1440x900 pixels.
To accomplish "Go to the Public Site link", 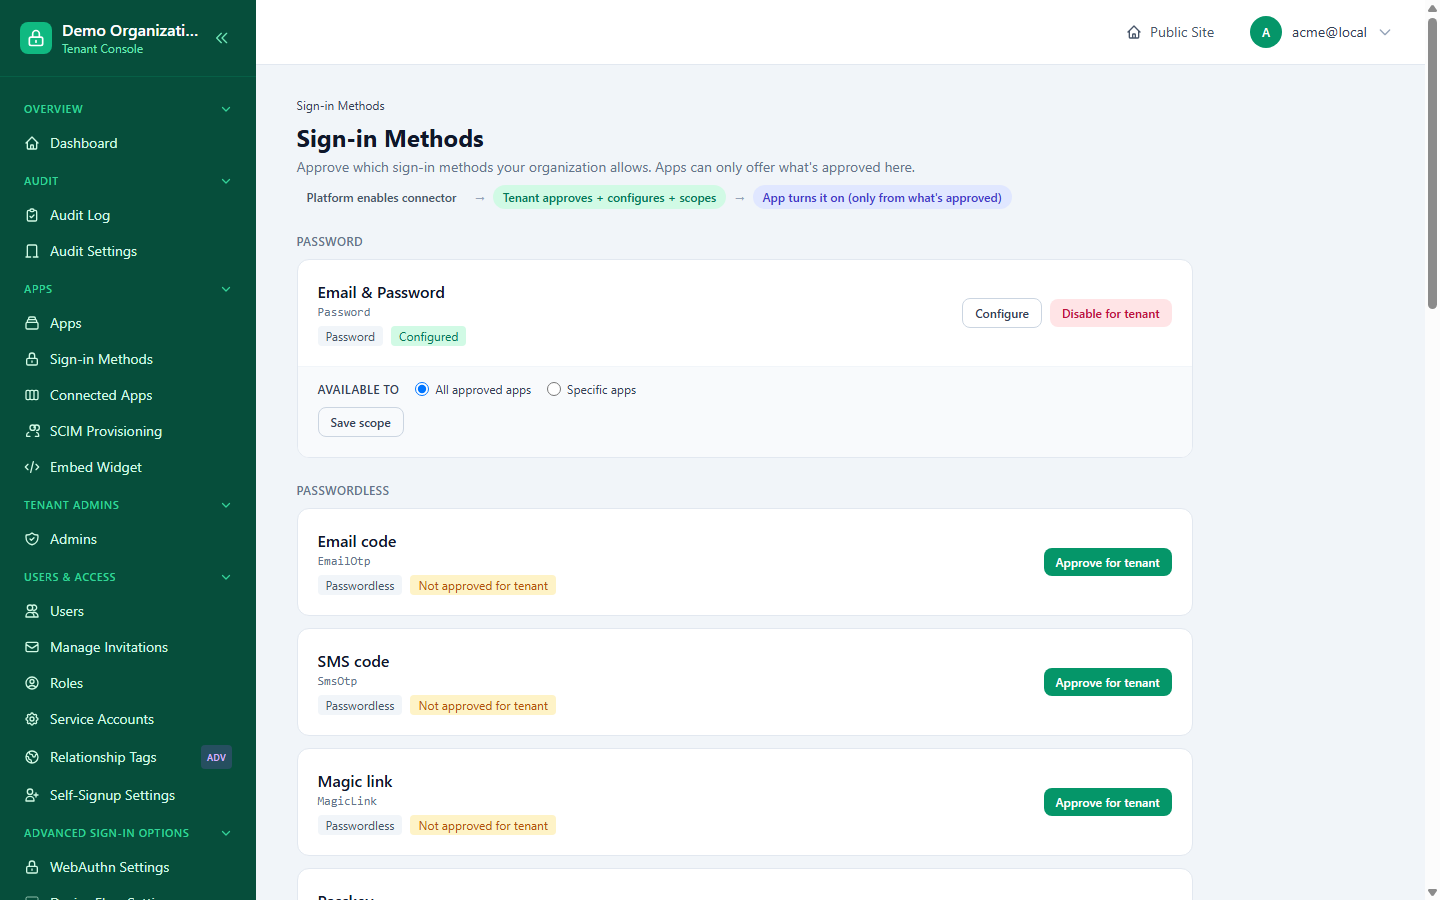I will pyautogui.click(x=1170, y=32).
